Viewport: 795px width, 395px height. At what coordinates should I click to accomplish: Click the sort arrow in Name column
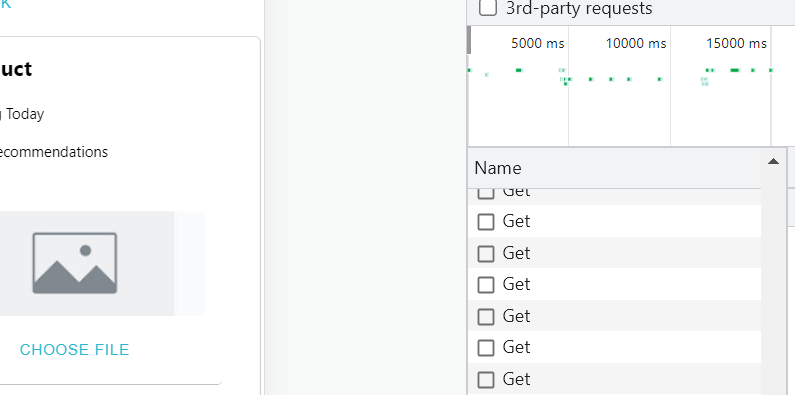click(773, 162)
